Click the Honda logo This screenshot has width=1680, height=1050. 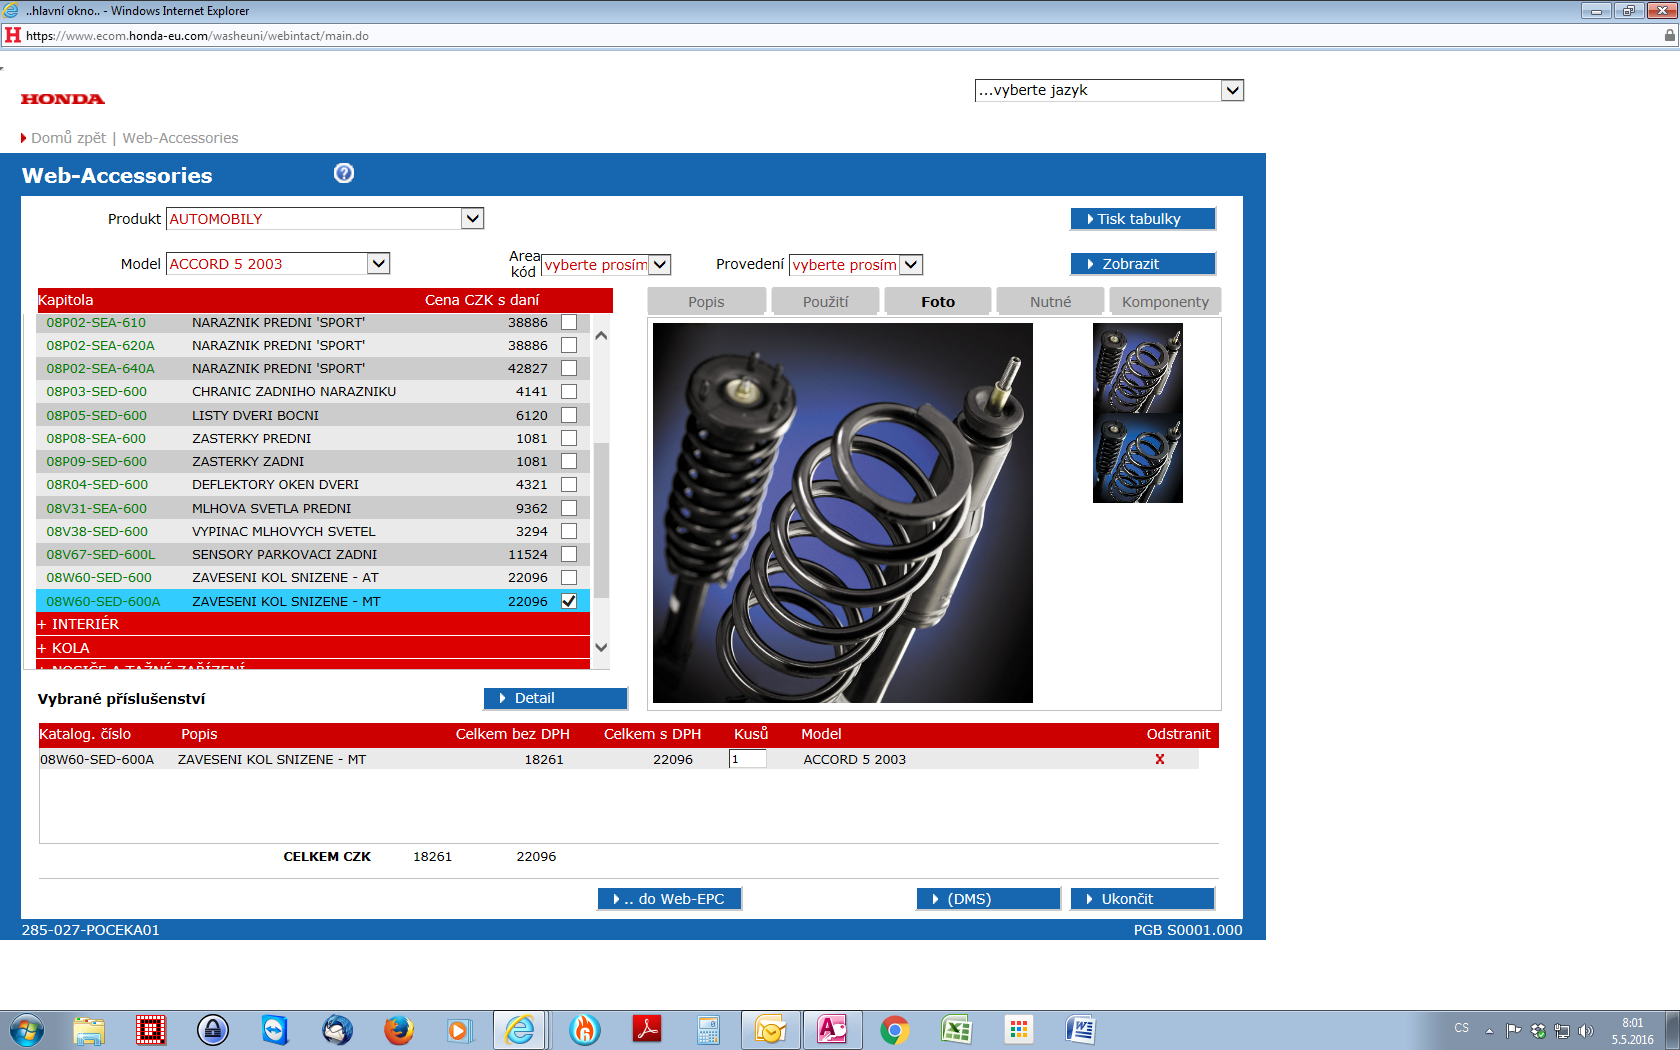coord(62,99)
